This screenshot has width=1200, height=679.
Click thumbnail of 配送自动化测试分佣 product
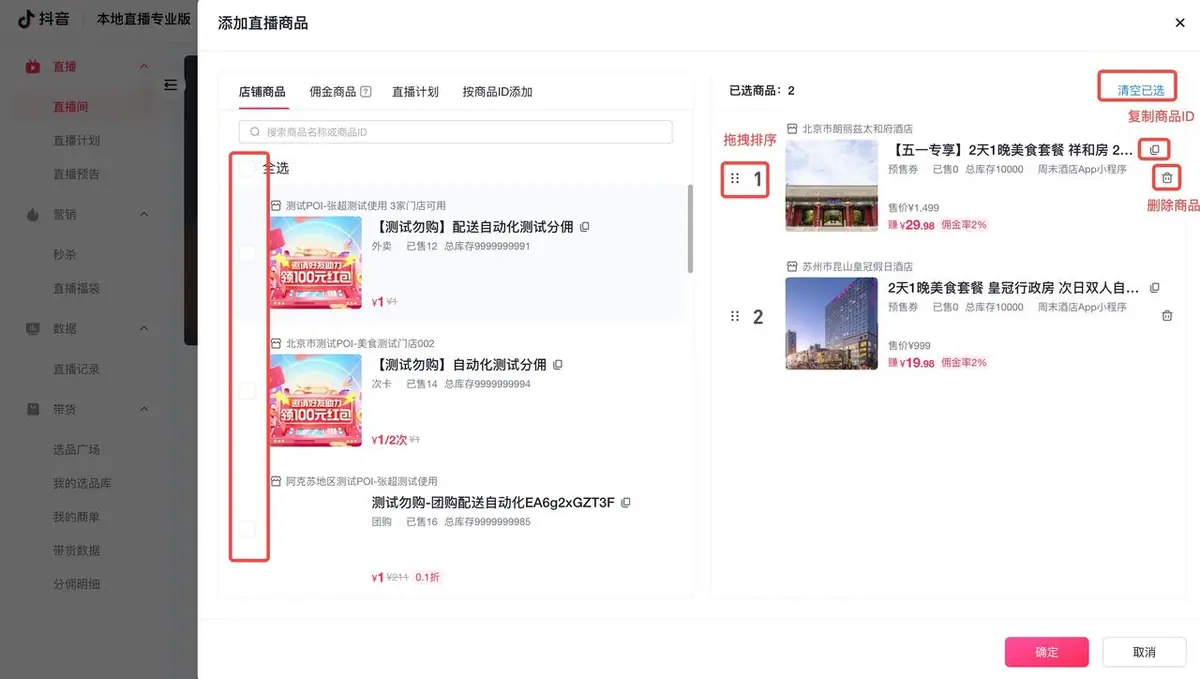click(x=316, y=263)
